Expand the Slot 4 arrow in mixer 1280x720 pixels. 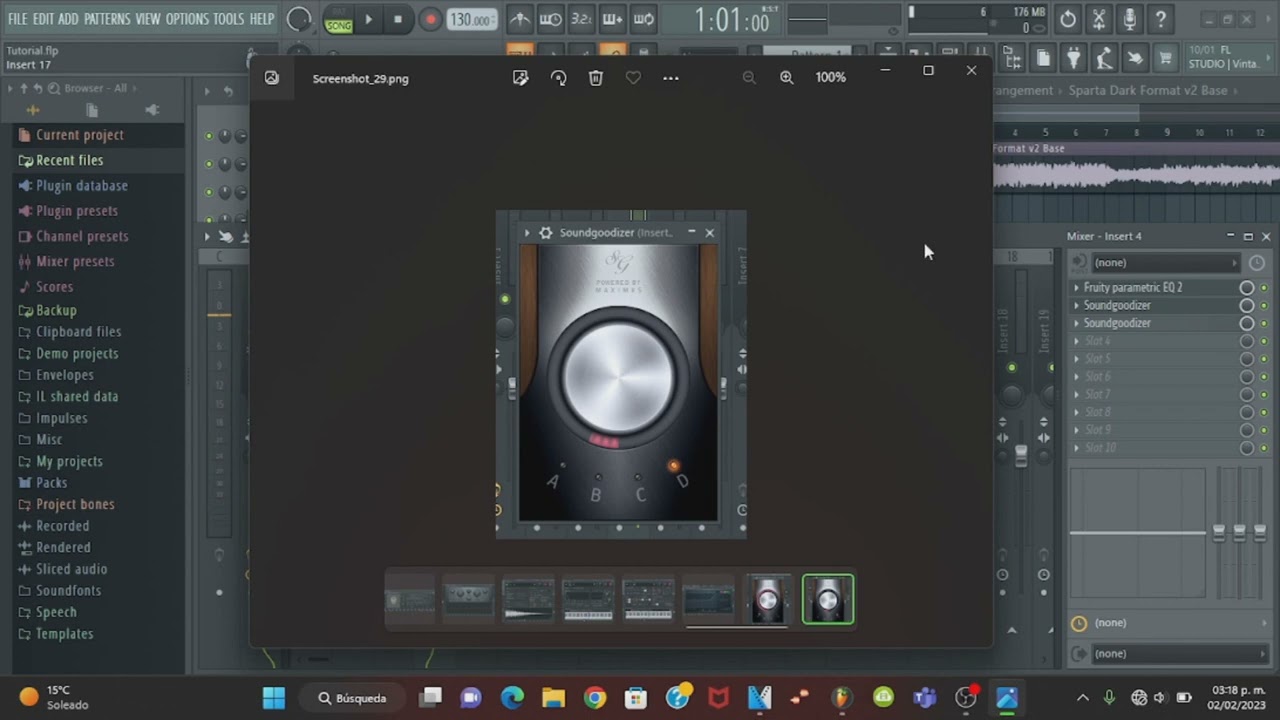click(x=1077, y=341)
